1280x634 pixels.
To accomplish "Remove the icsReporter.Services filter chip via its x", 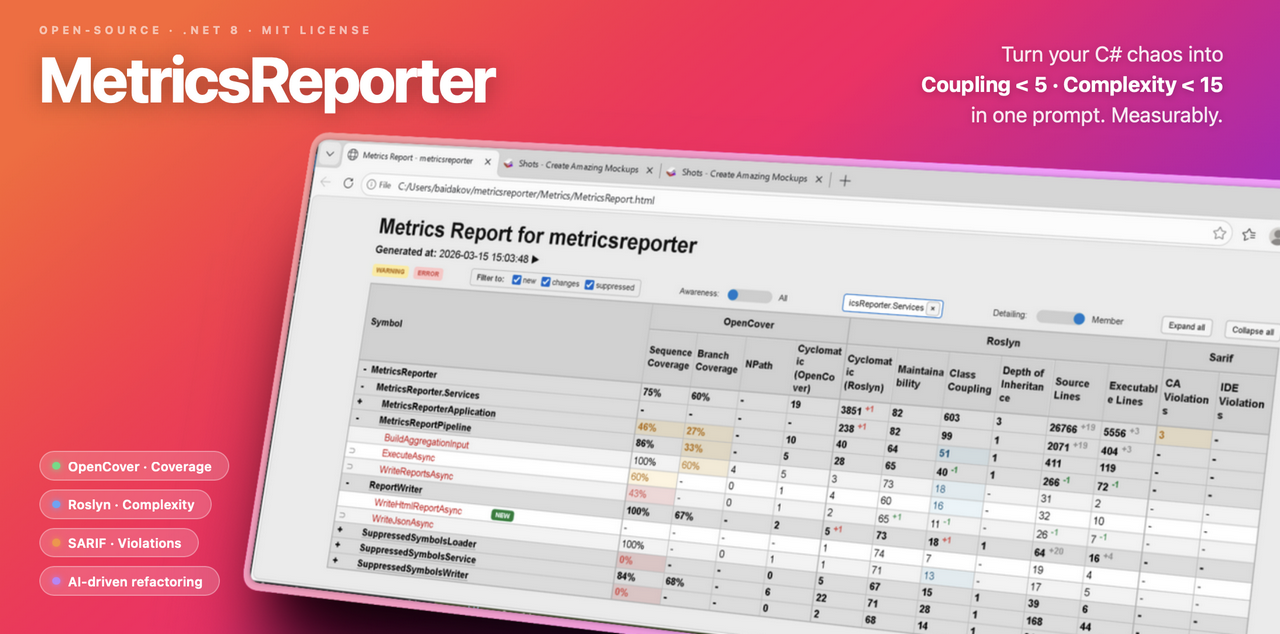I will [933, 307].
